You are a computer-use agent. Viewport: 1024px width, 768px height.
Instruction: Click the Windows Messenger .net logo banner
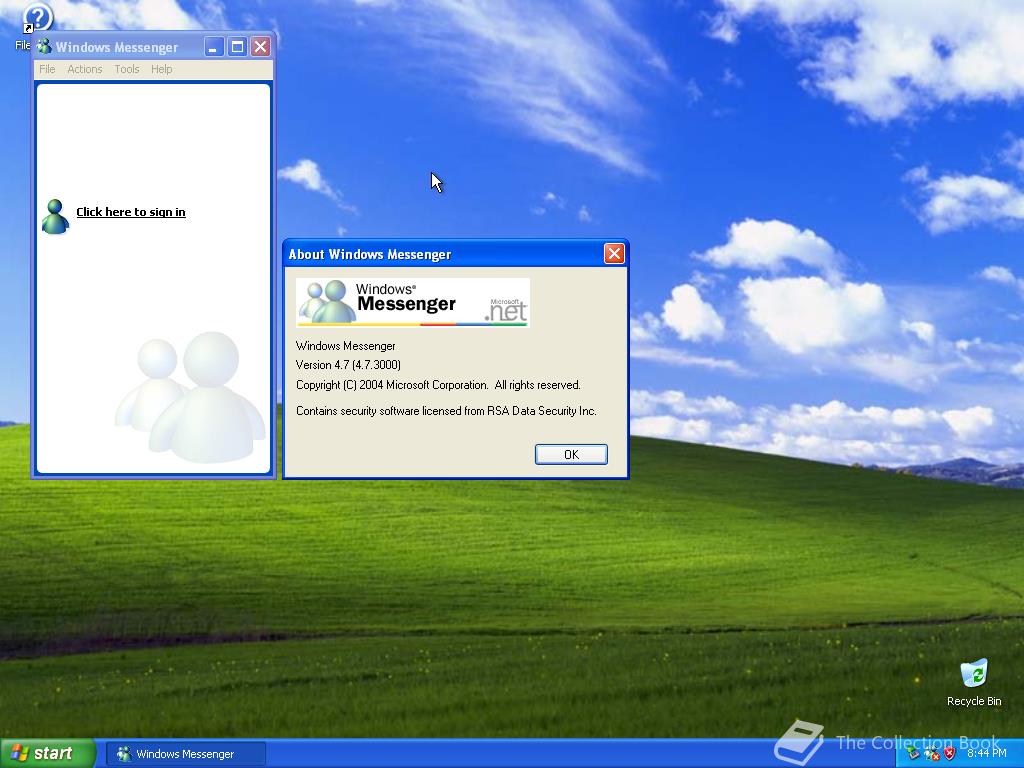[x=413, y=302]
